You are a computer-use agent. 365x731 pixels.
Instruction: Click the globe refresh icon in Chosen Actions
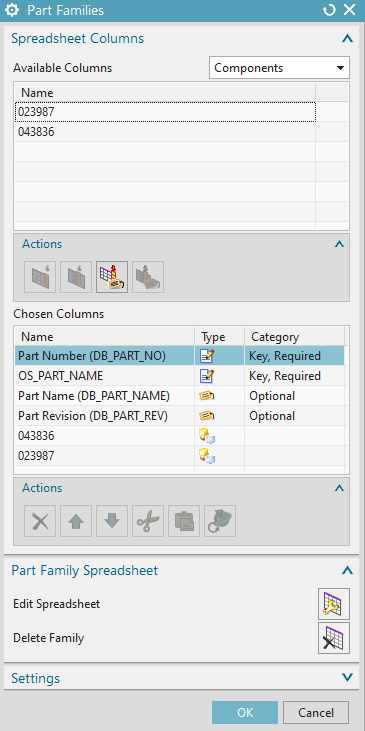coord(220,521)
